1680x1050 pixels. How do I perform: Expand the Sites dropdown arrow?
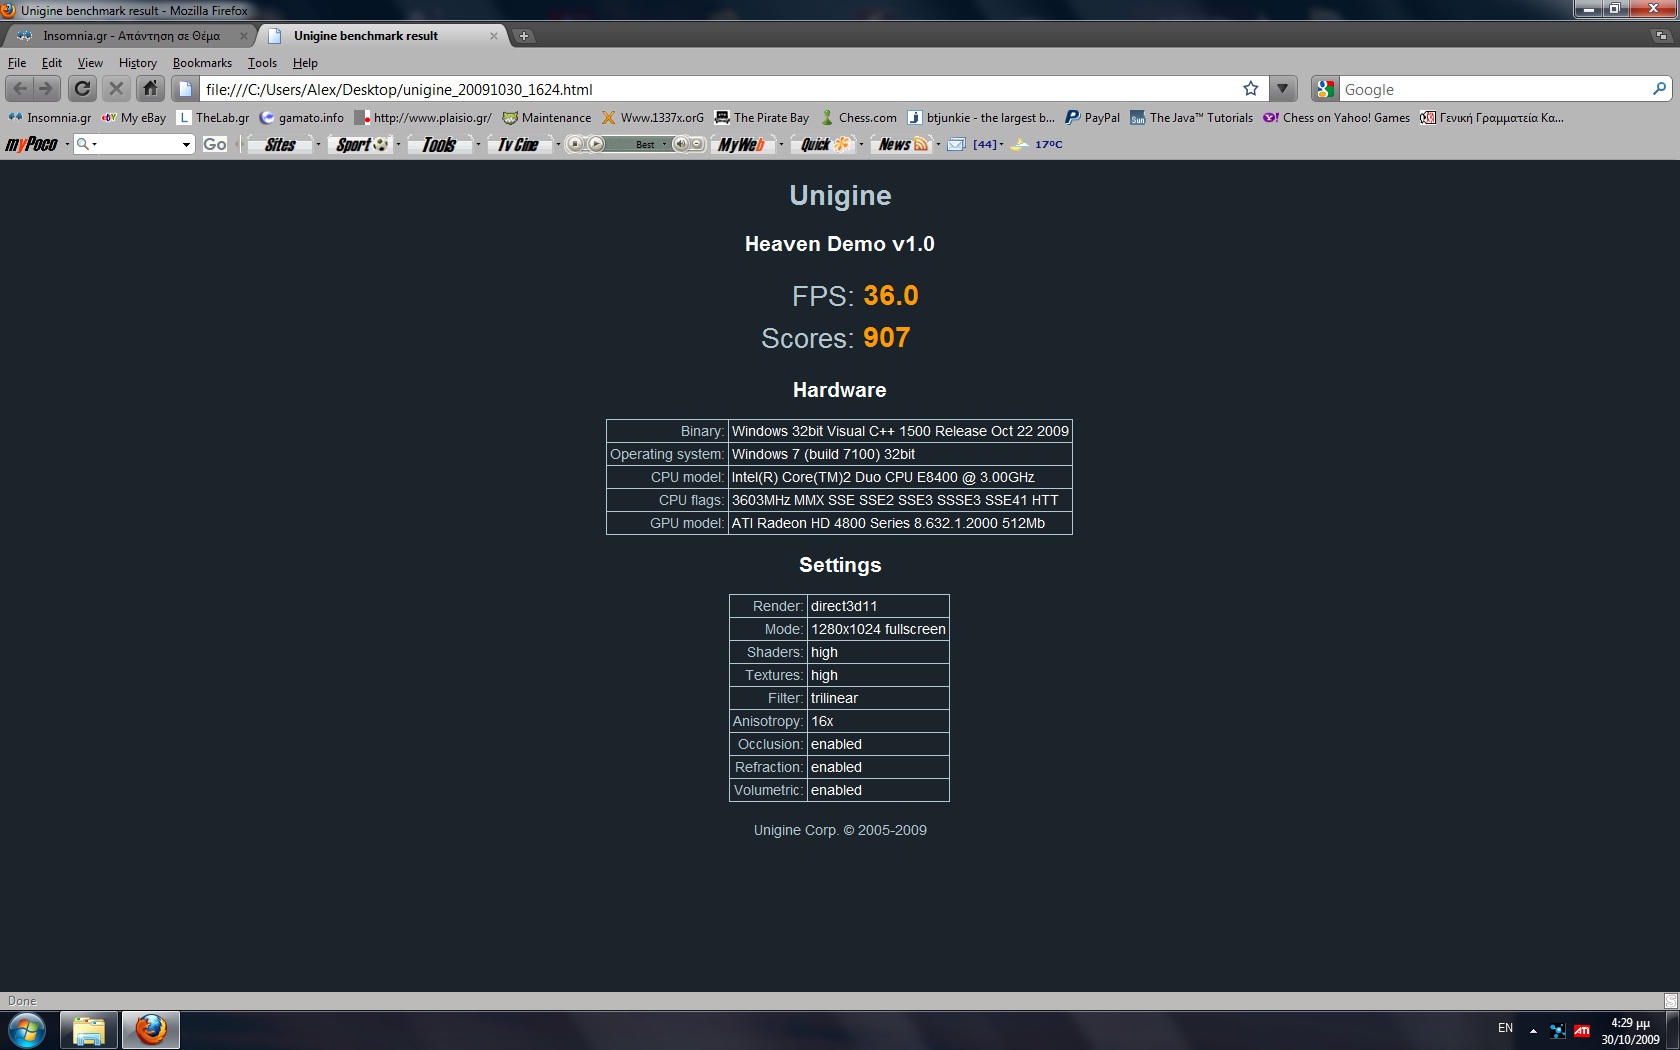[x=318, y=144]
